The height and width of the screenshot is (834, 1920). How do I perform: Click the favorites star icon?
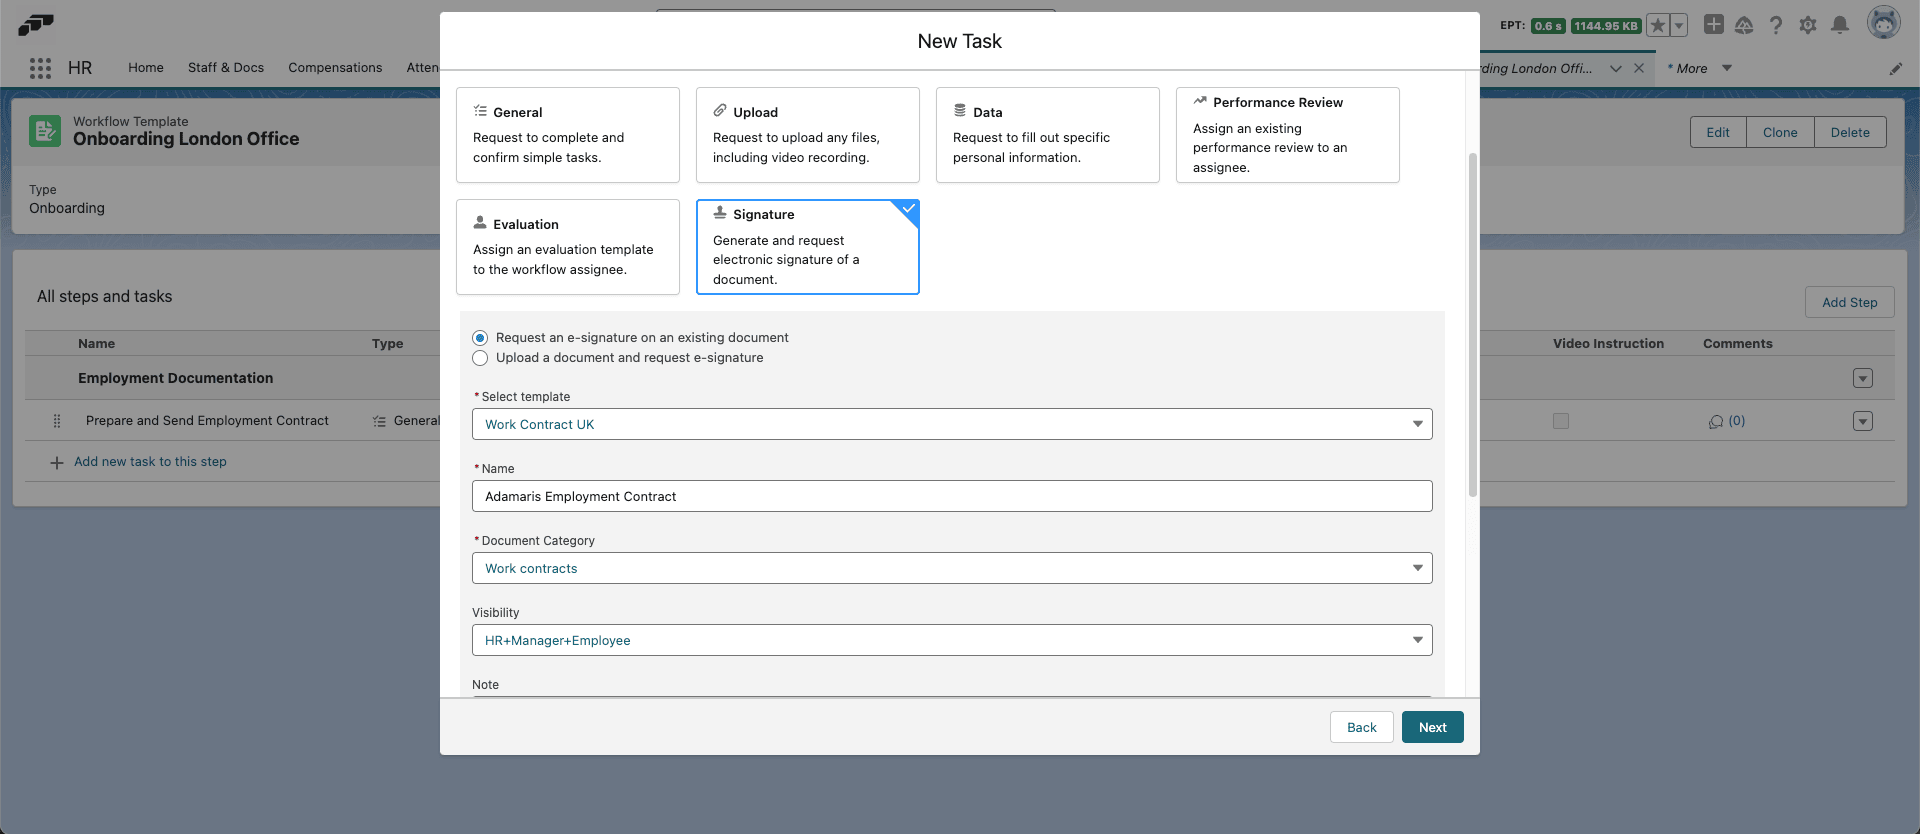(1657, 25)
